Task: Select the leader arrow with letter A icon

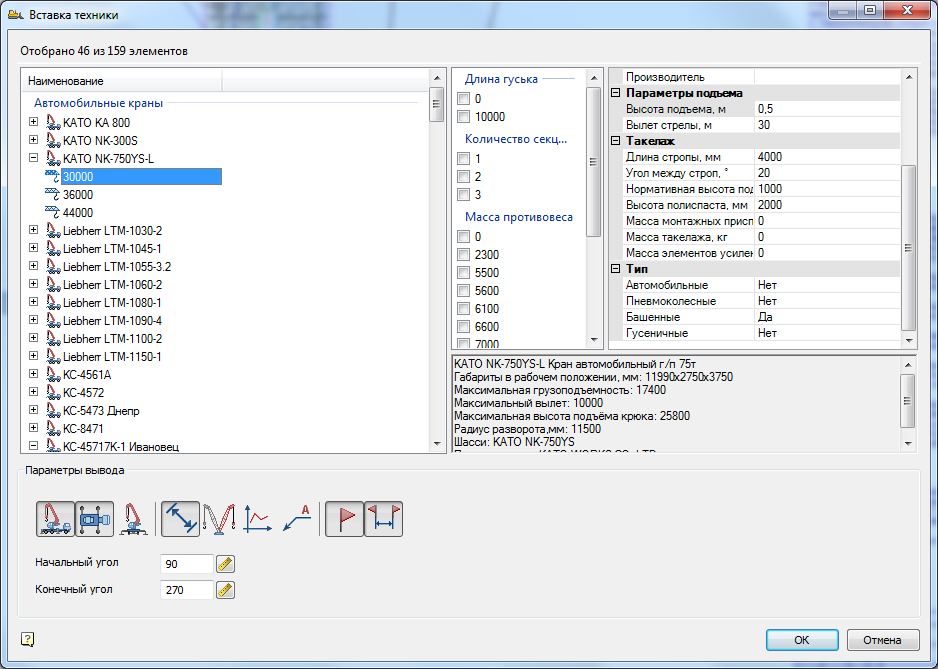Action: [x=297, y=519]
